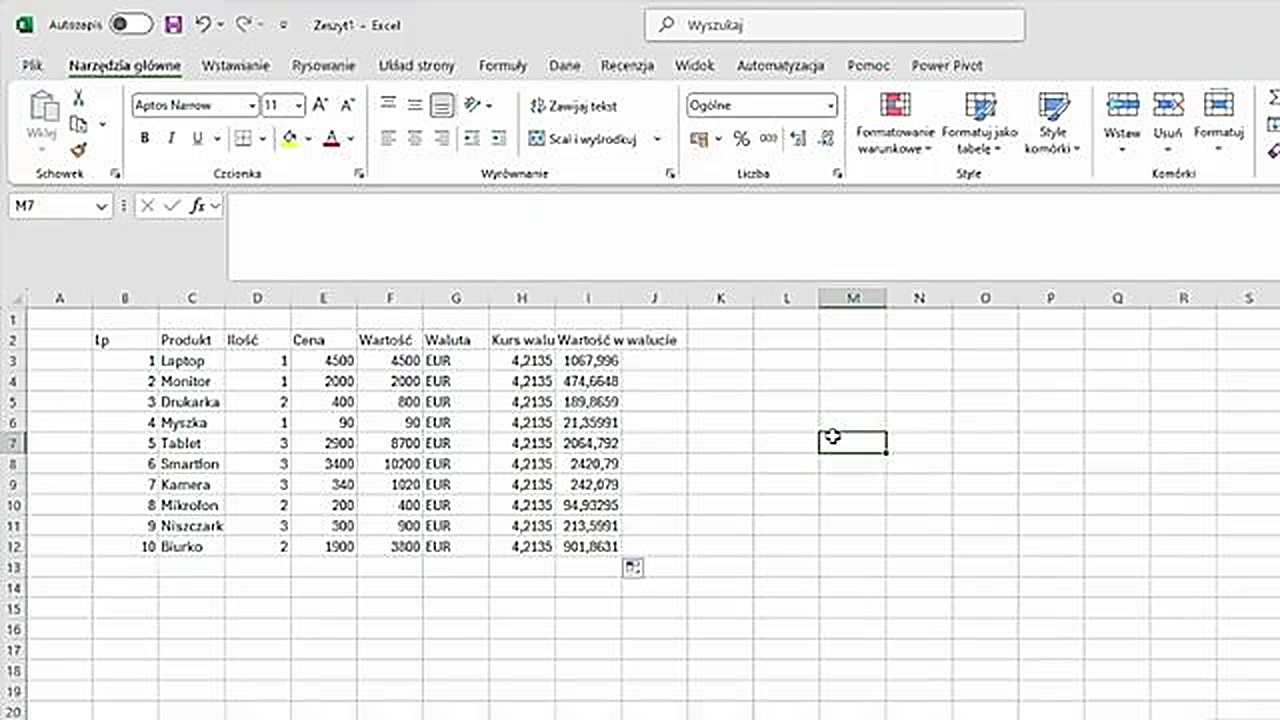The width and height of the screenshot is (1280, 720).
Task: Click Scal i wyśrodkuj button
Action: (x=585, y=139)
